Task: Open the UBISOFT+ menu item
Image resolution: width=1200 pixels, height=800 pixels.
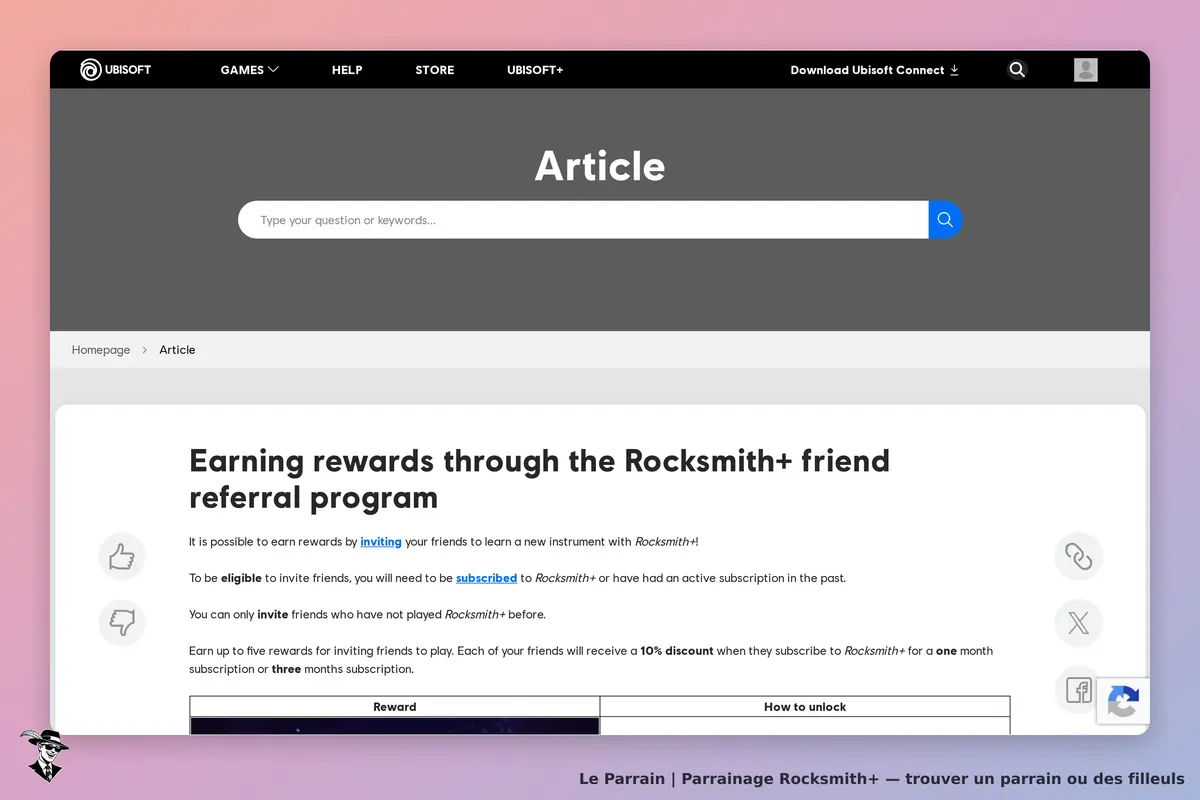Action: click(x=535, y=70)
